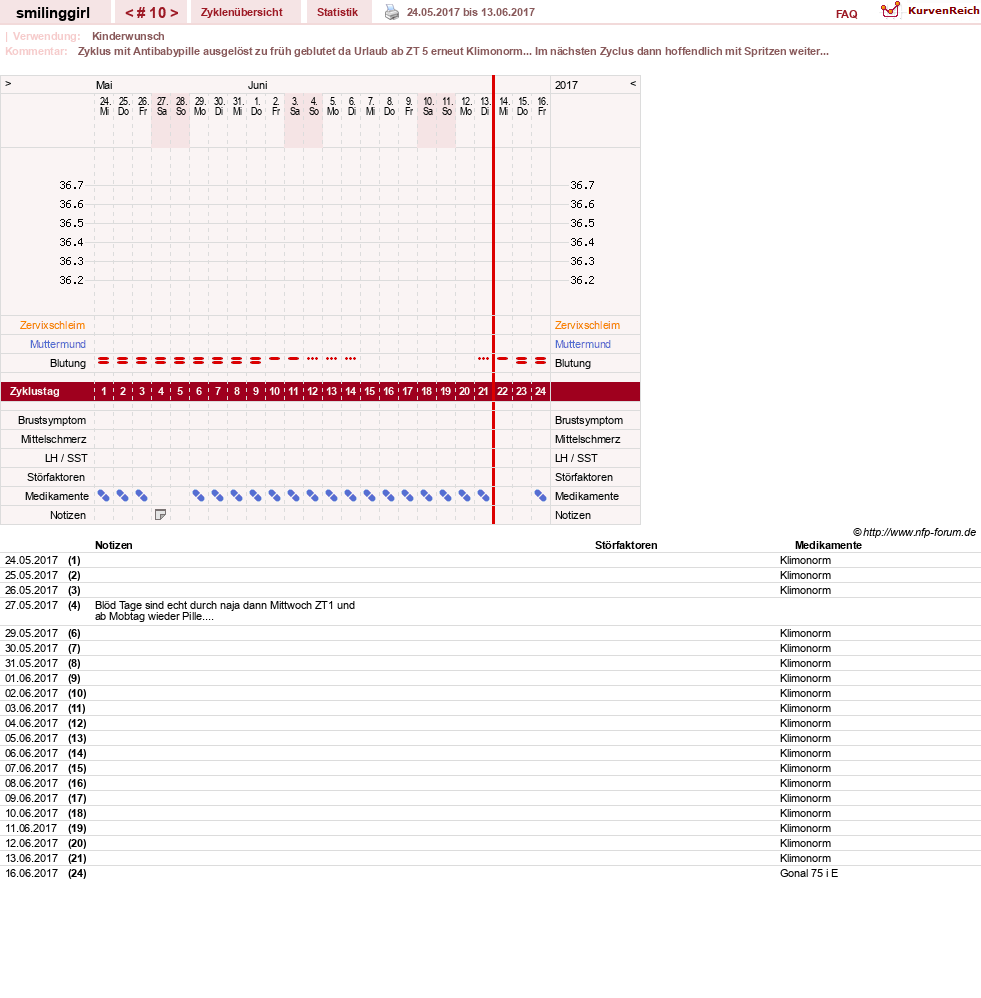Screen dimensions: 981x998
Task: Click medication pill icon on cycle day 12
Action: [x=313, y=496]
